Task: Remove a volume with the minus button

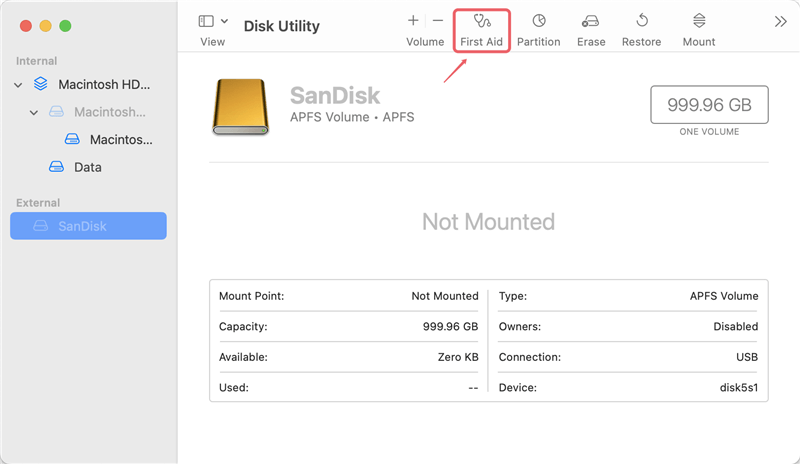Action: tap(438, 20)
